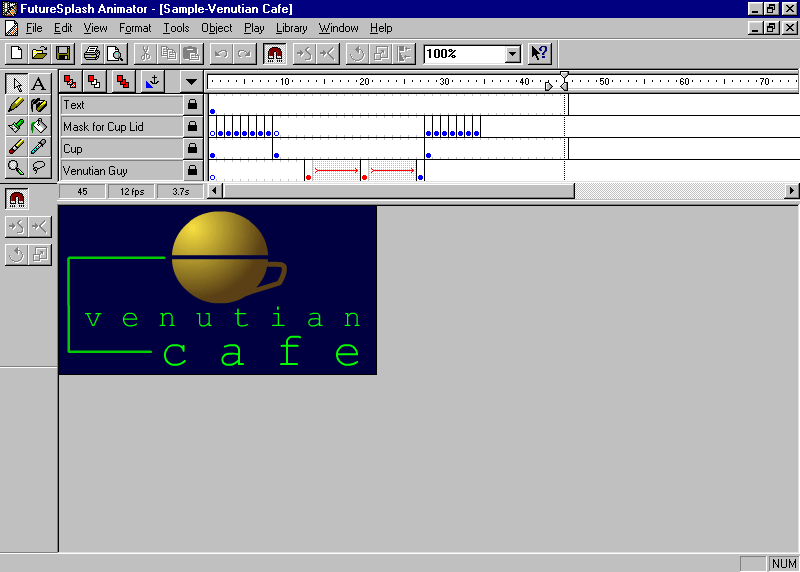Toggle Snap magnet modifier below tool palette
This screenshot has height=572, width=800.
point(17,198)
